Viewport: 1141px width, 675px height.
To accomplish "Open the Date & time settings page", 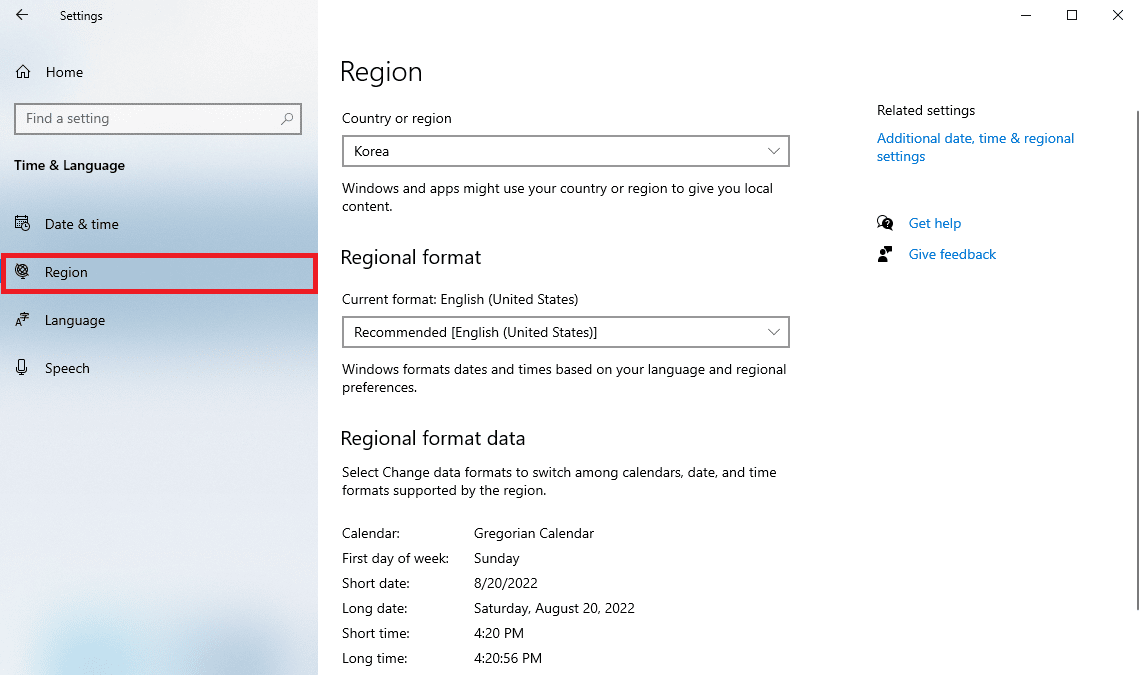I will [x=82, y=224].
